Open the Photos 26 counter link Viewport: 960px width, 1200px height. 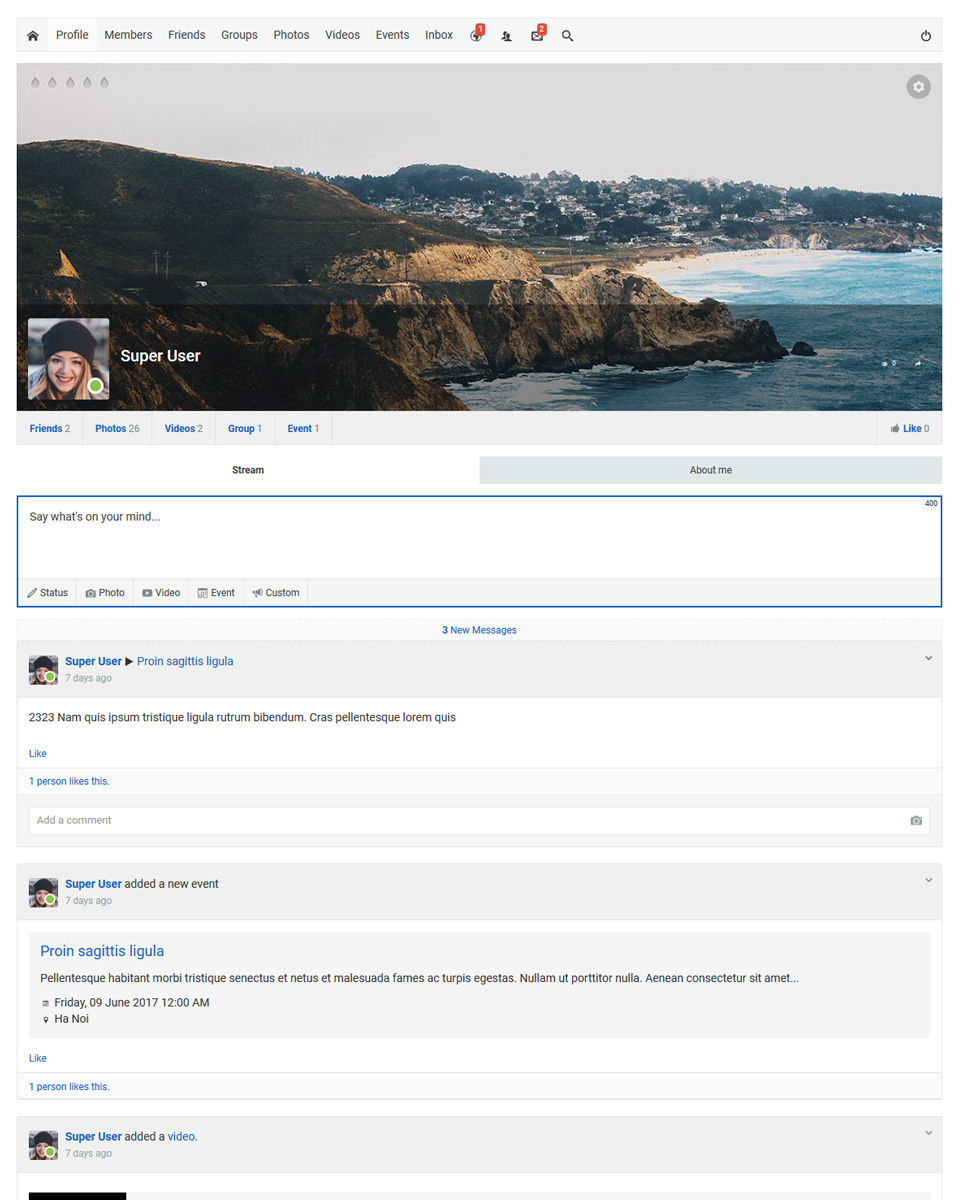point(117,429)
